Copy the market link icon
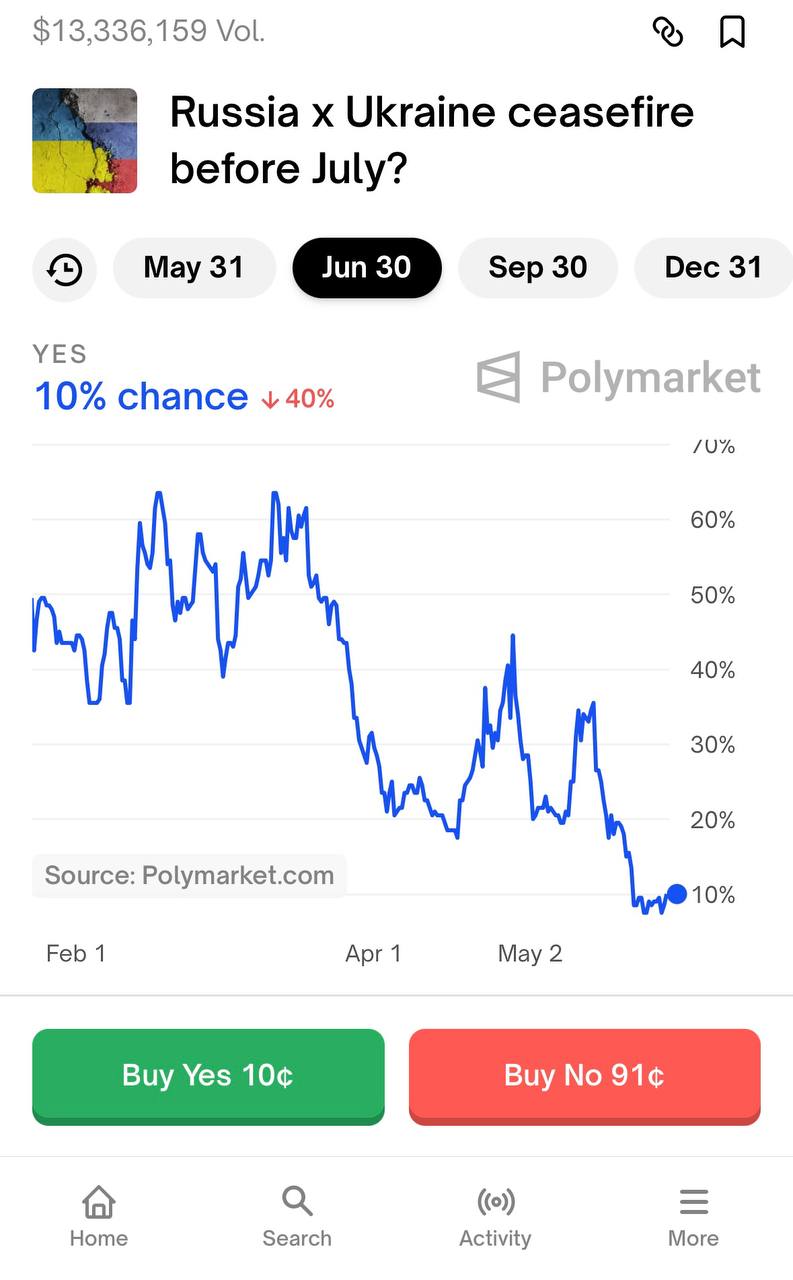 [x=667, y=32]
